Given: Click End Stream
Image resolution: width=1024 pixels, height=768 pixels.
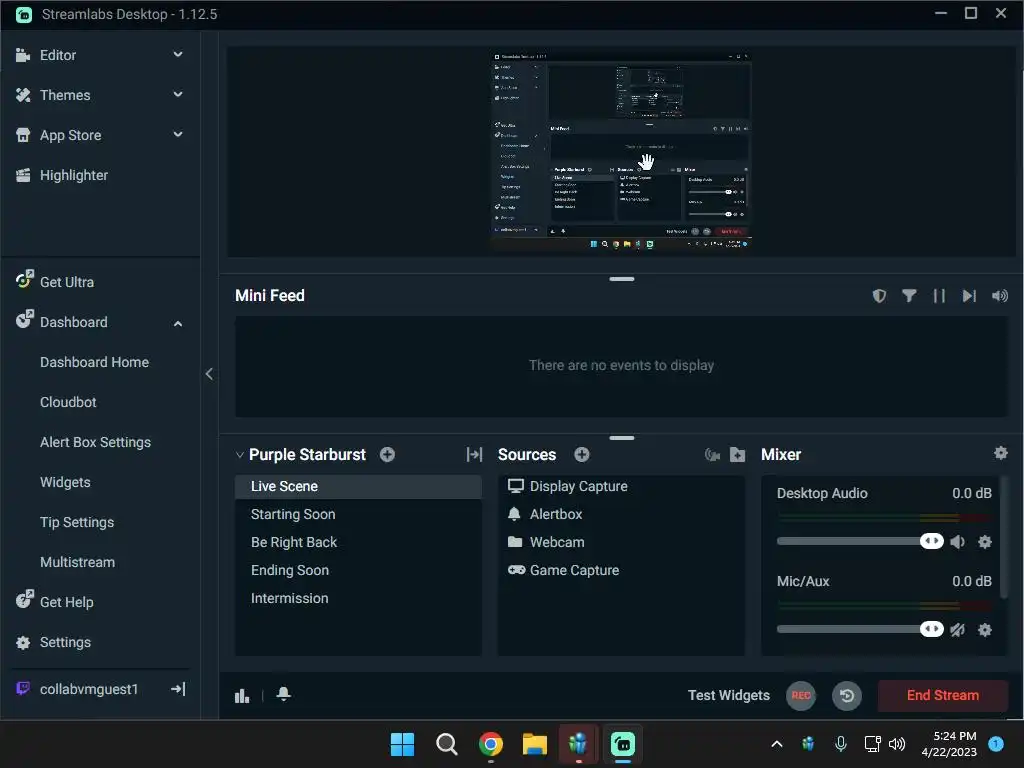Looking at the screenshot, I should (942, 696).
